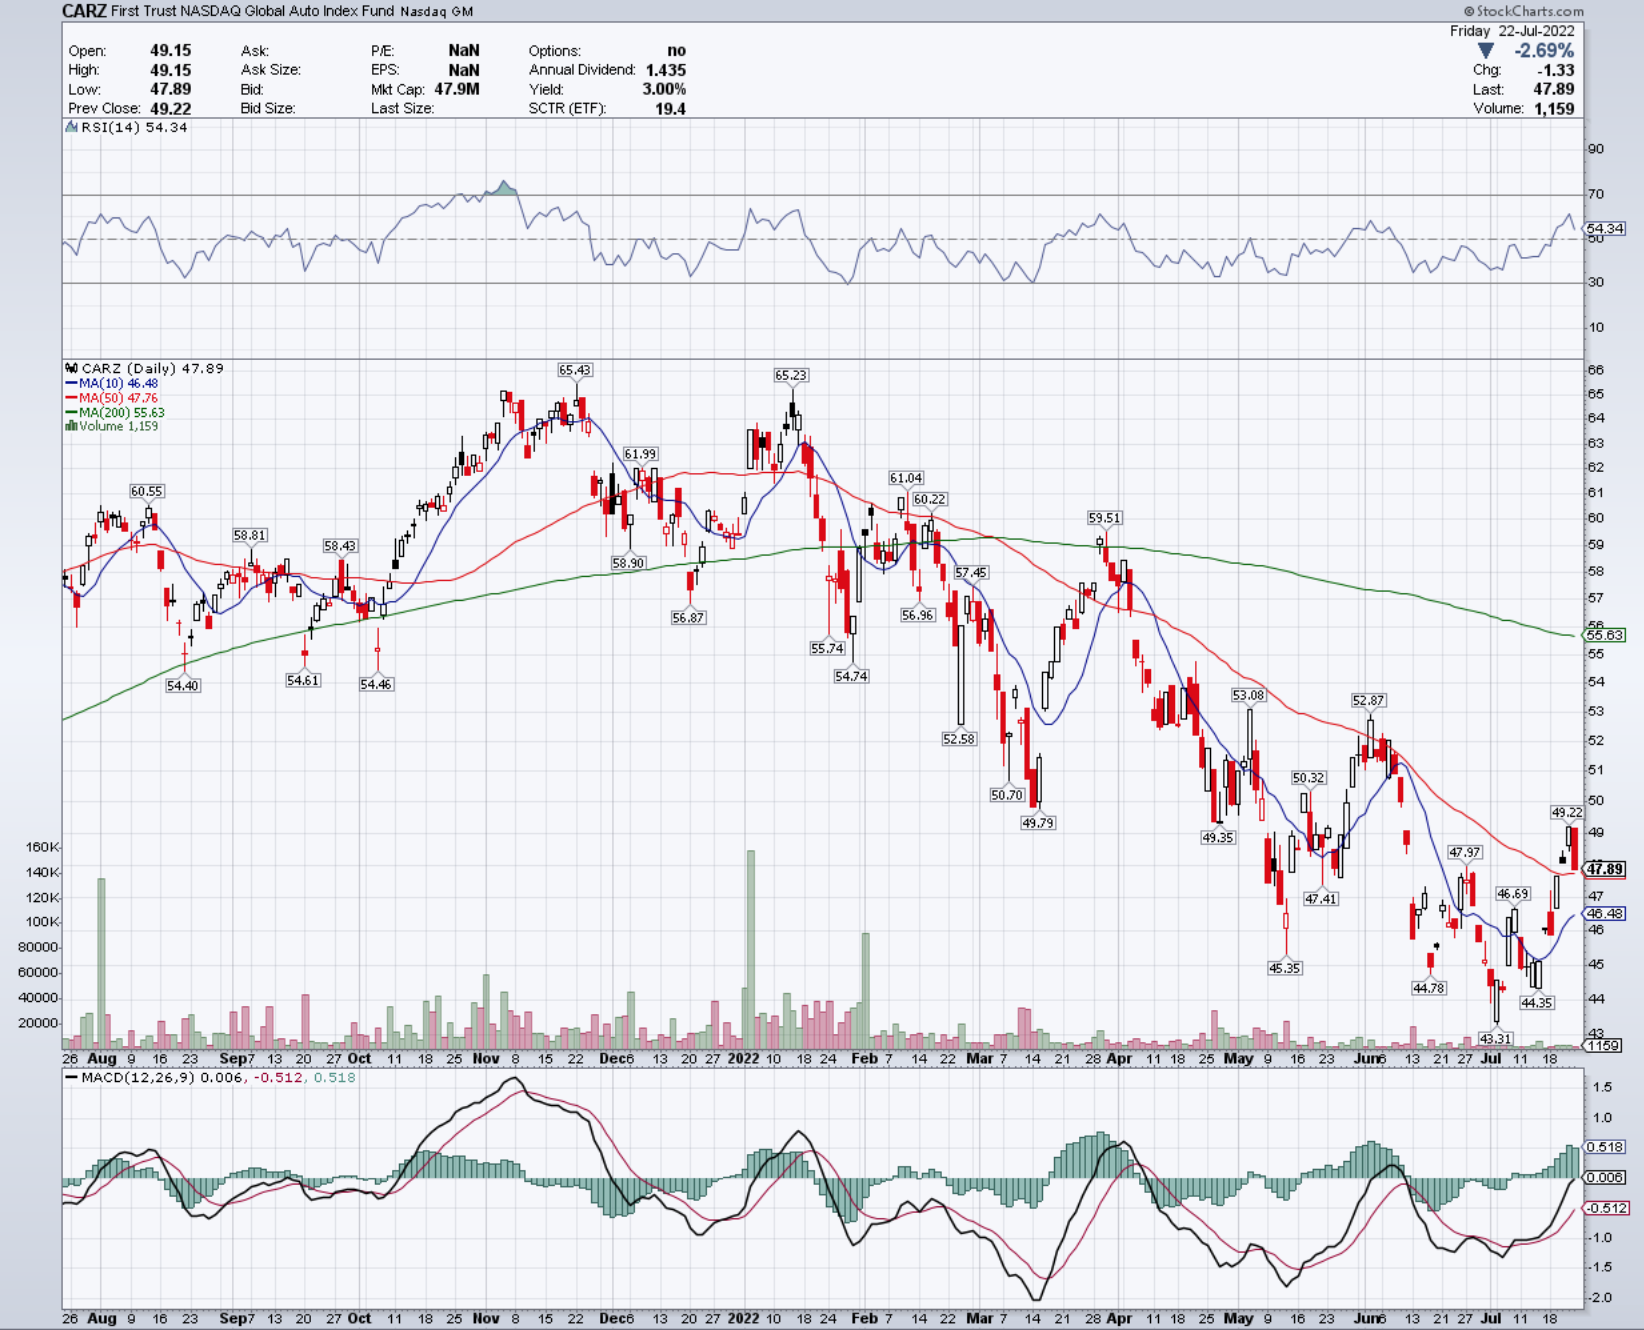Click the 50.70 March price label
Image resolution: width=1644 pixels, height=1330 pixels.
[1007, 795]
